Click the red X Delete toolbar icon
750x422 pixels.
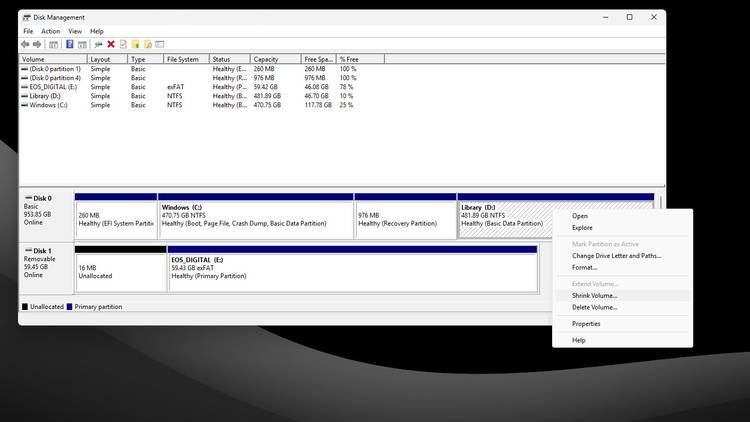click(111, 44)
